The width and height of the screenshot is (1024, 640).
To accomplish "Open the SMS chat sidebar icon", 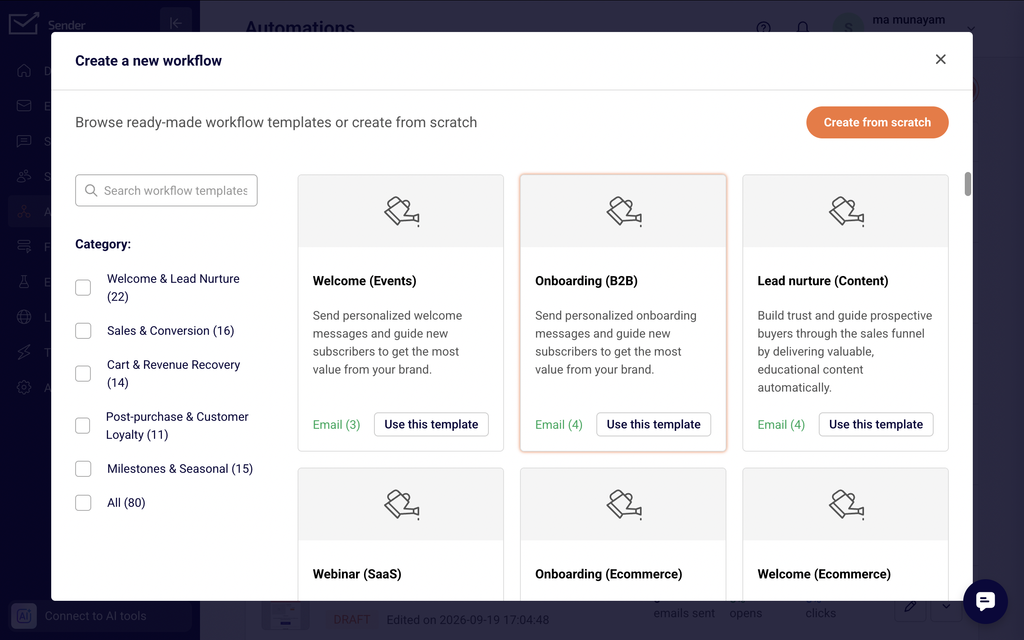I will click(24, 141).
